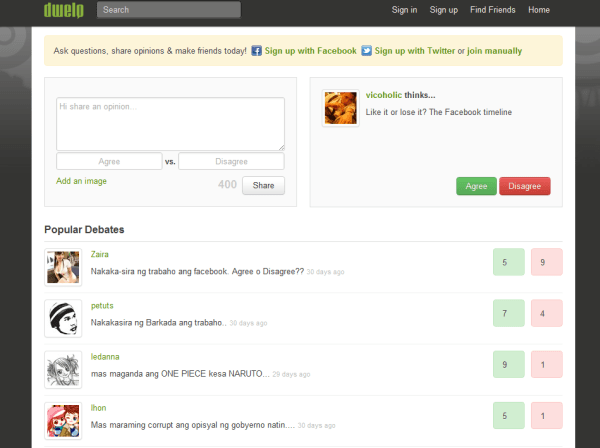The image size is (600, 448).
Task: Click the green 5 agree count on lhon's debate
Action: [x=509, y=416]
